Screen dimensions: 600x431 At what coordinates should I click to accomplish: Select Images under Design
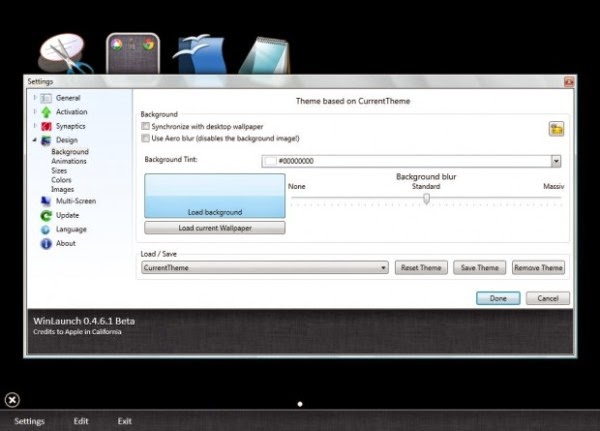click(62, 189)
